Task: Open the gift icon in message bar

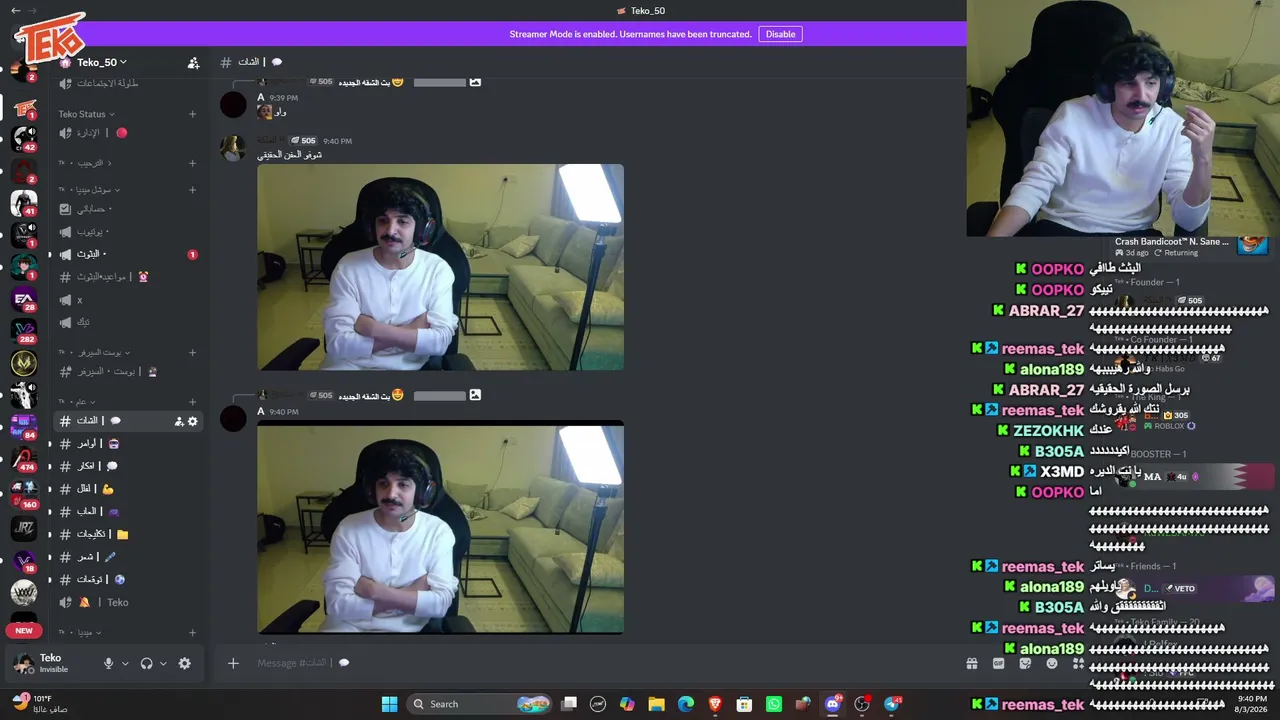Action: point(971,663)
